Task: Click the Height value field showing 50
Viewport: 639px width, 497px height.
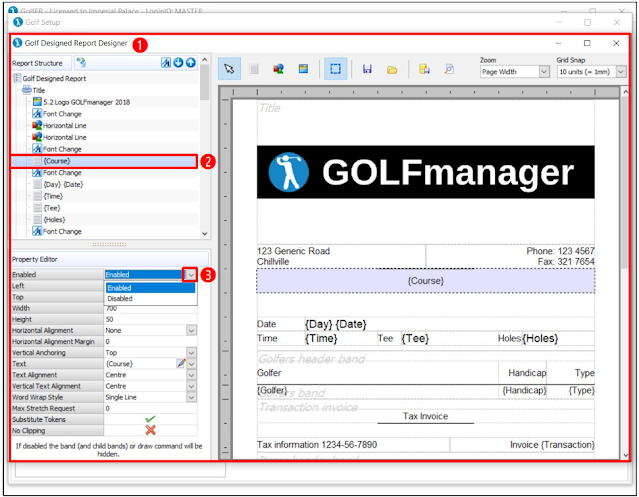Action: pos(150,319)
